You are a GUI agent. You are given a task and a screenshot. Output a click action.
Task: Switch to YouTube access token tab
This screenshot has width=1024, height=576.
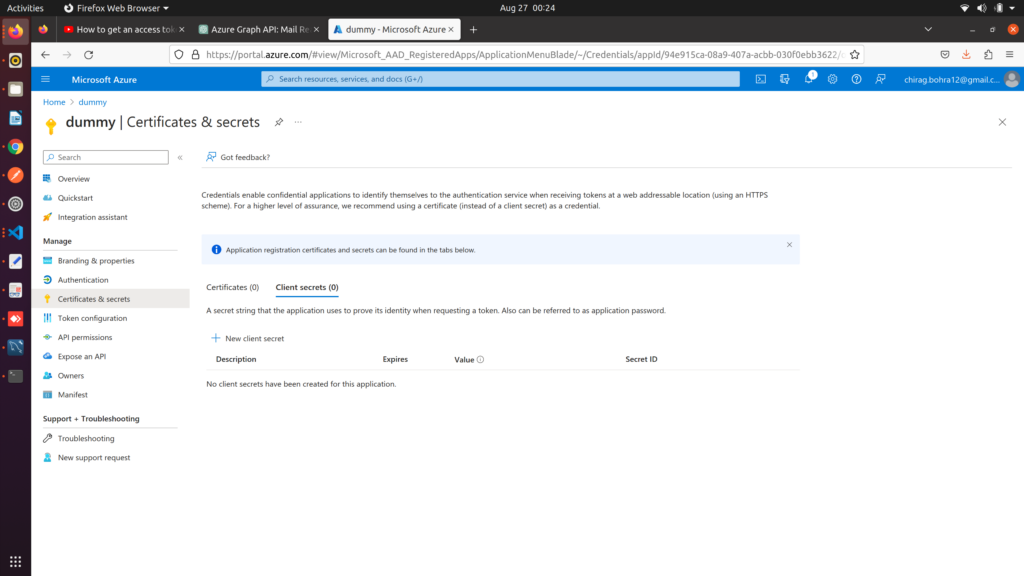tap(124, 29)
